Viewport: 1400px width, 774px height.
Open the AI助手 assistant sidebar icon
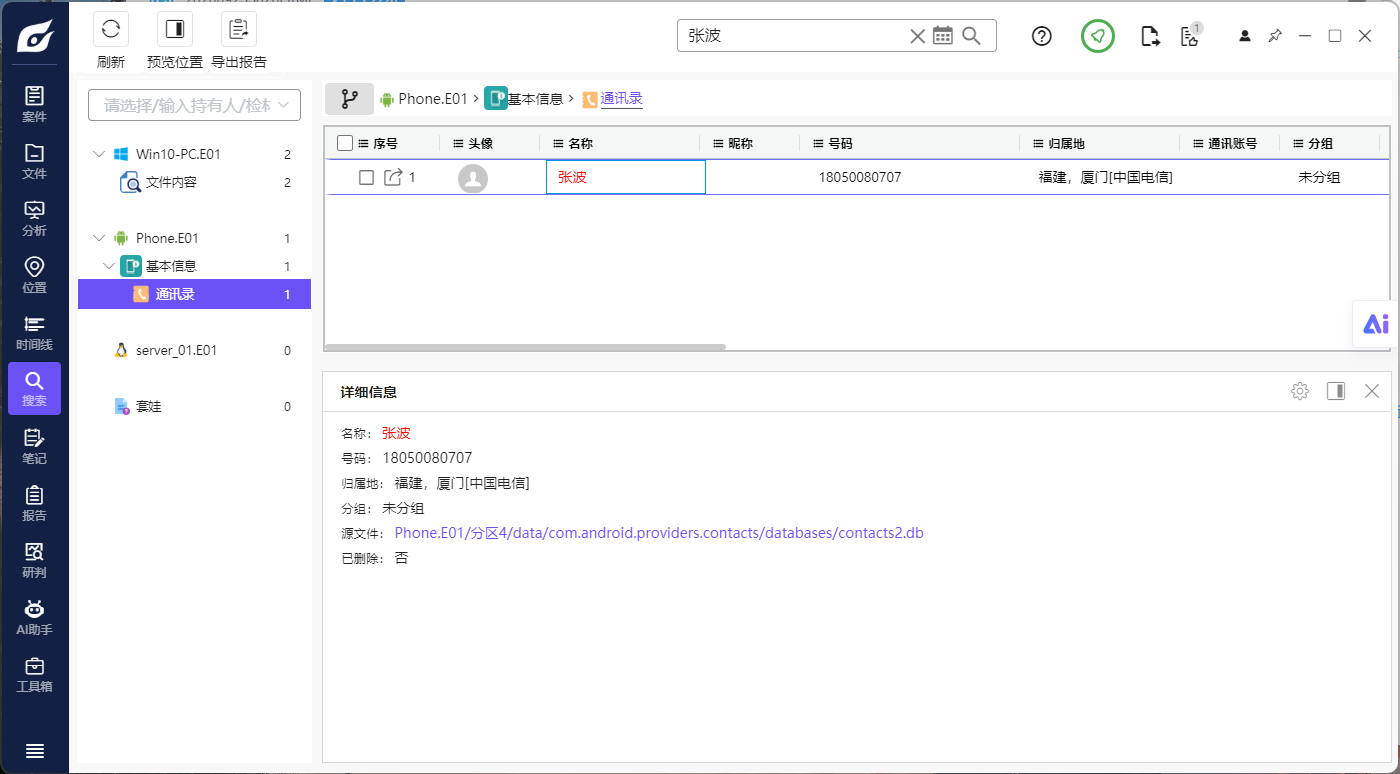click(x=34, y=617)
